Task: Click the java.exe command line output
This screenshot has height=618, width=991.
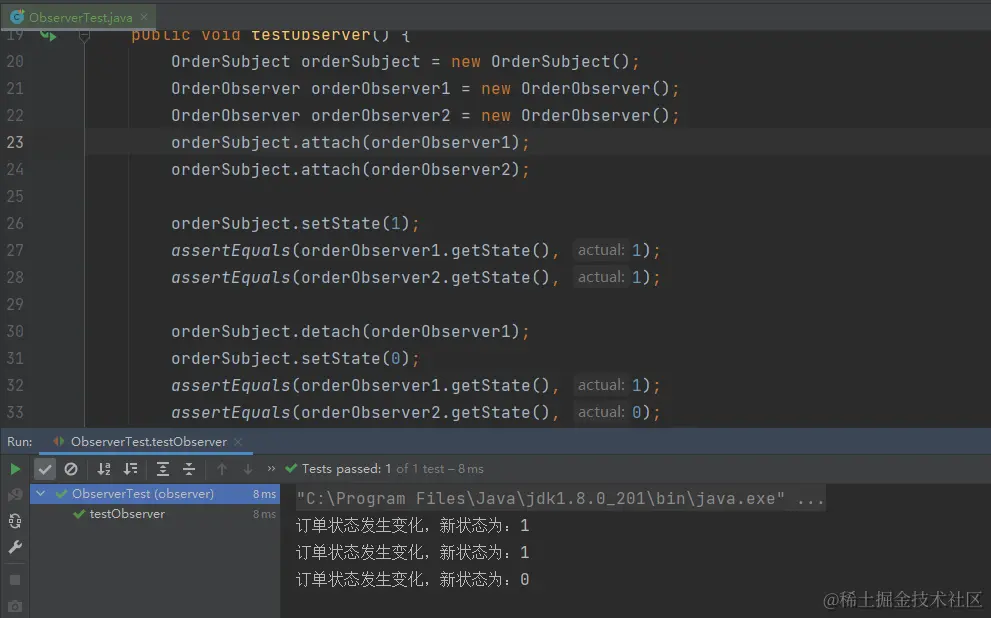Action: pyautogui.click(x=560, y=499)
